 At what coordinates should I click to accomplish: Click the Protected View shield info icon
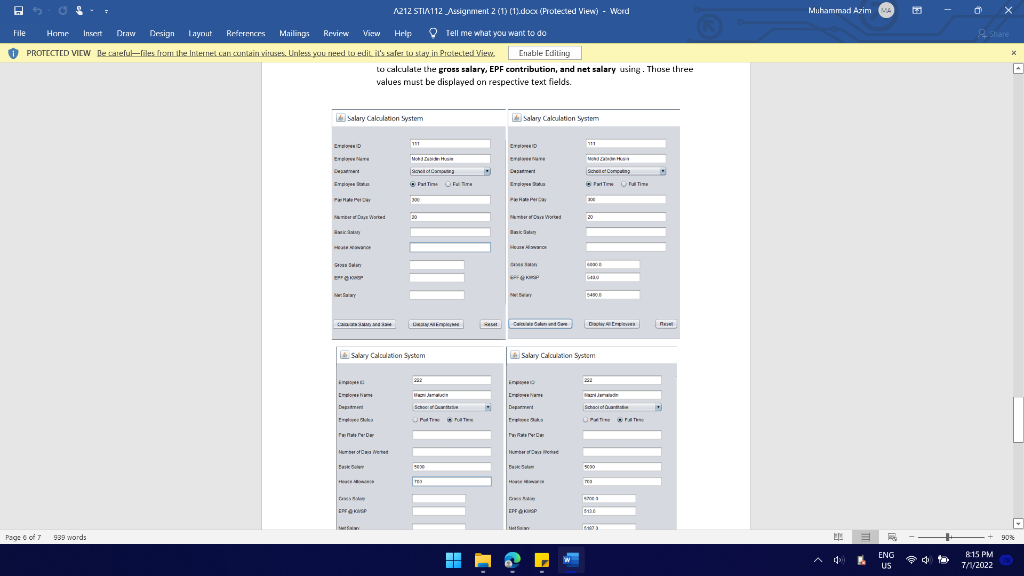tap(13, 53)
